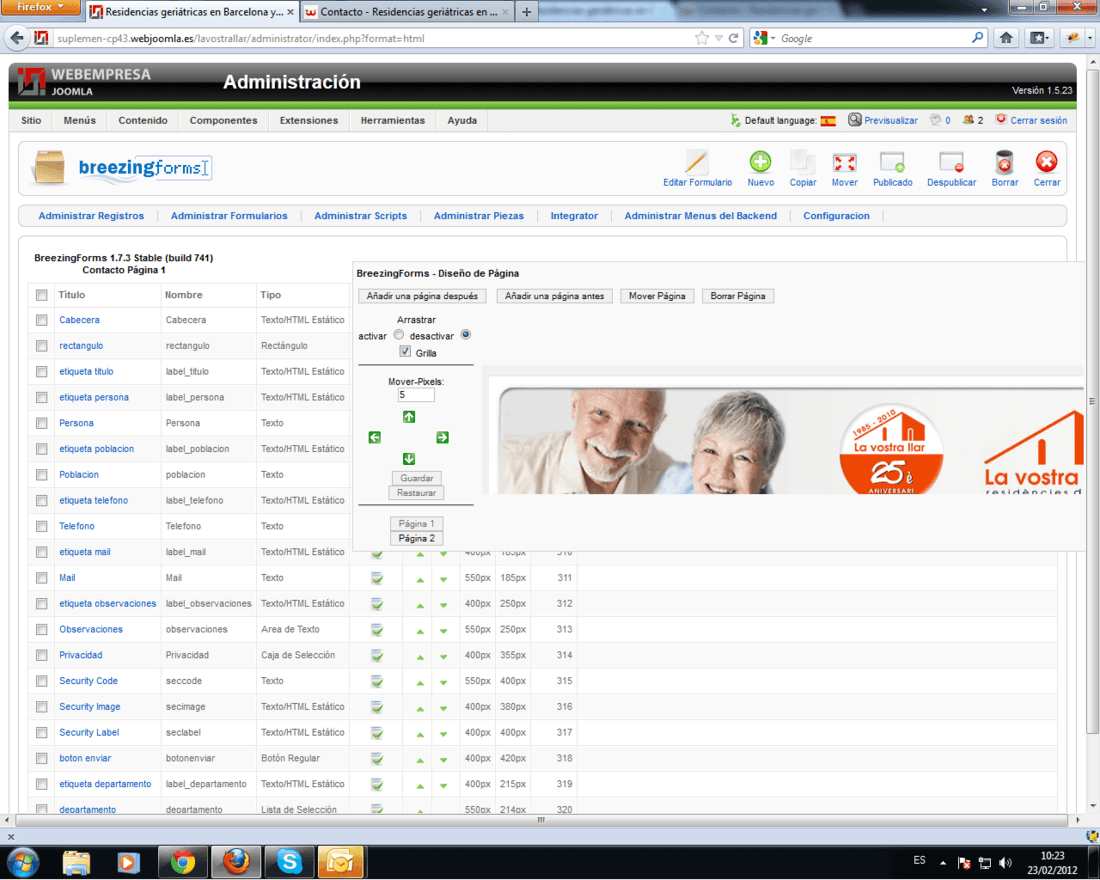Click the Despublicar toolbar icon

(x=951, y=163)
